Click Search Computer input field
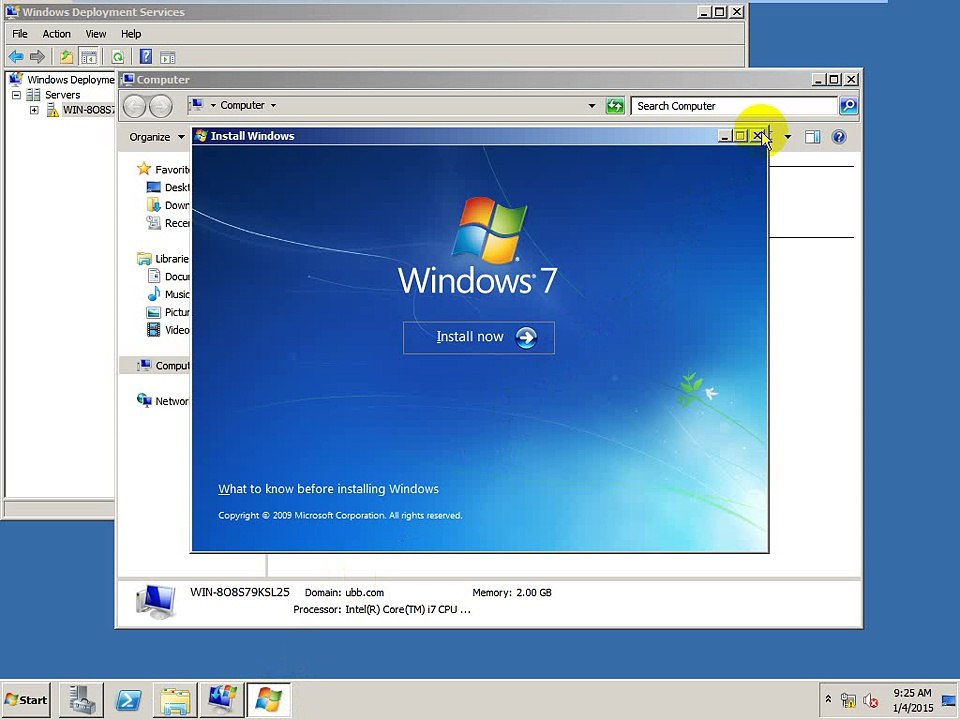 click(x=733, y=106)
